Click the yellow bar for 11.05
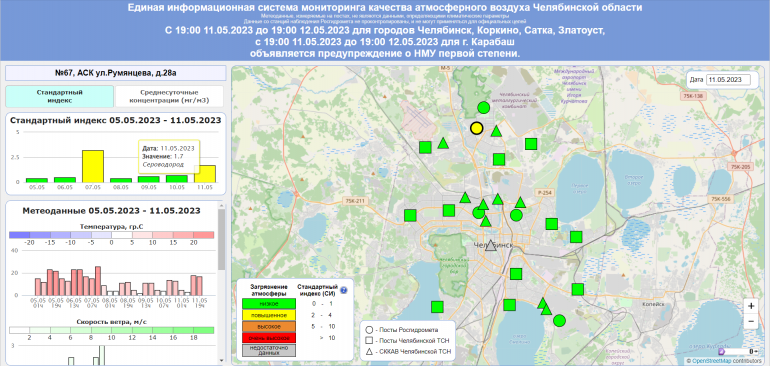The width and height of the screenshot is (770, 366). [205, 174]
